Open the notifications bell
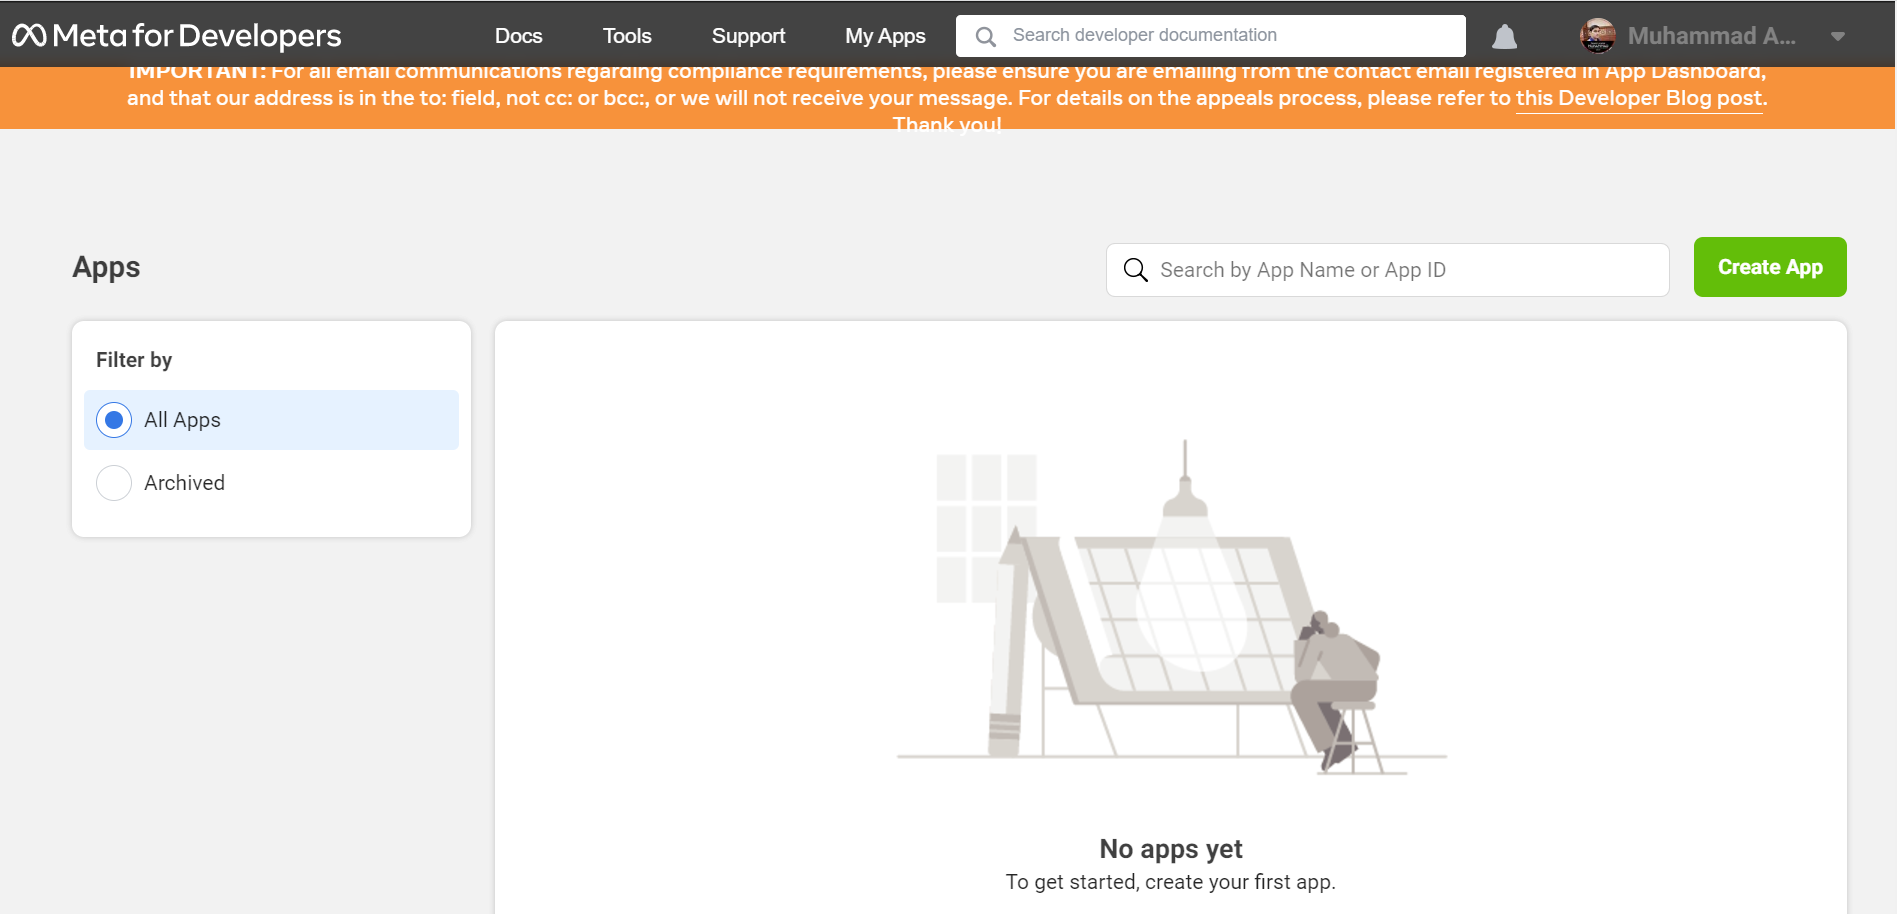Screen dimensions: 1897x914 pyautogui.click(x=1504, y=37)
